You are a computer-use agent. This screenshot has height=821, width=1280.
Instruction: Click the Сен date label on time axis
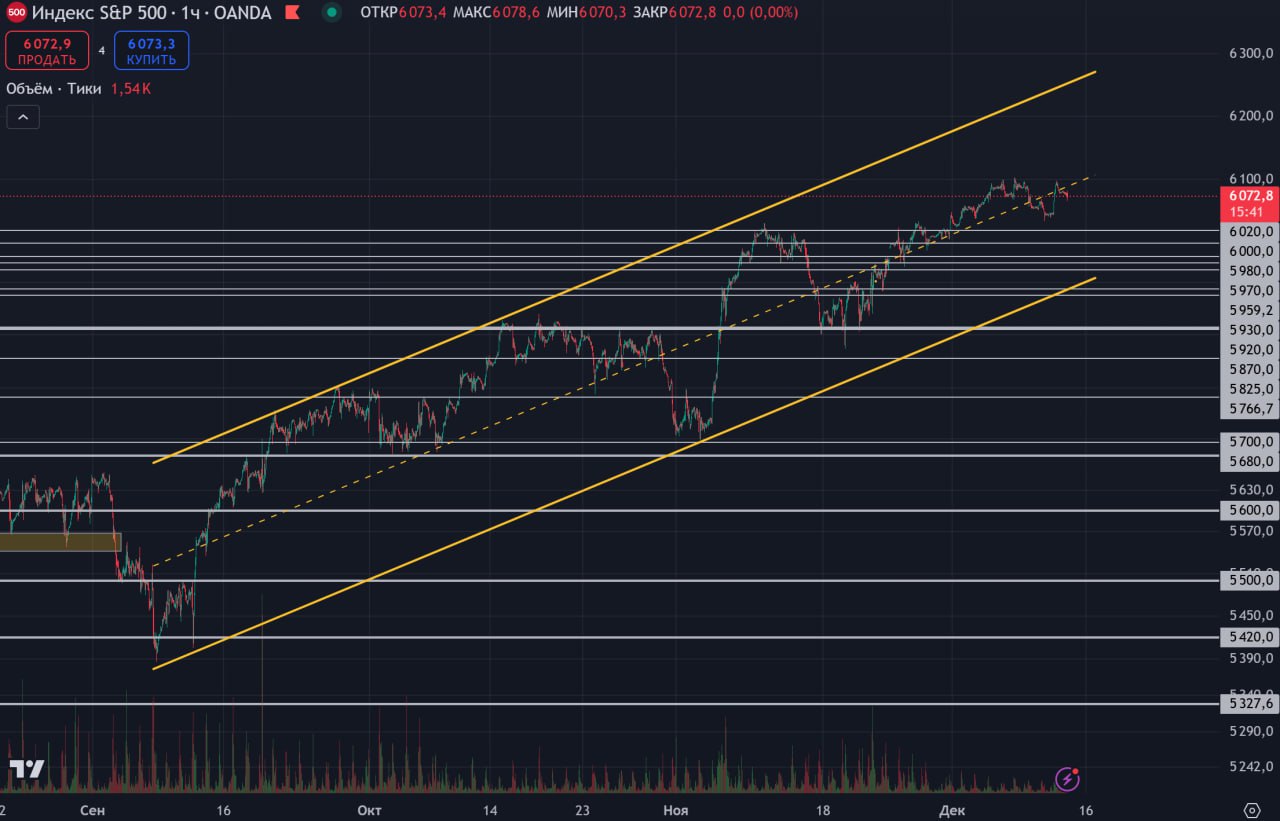pyautogui.click(x=92, y=810)
